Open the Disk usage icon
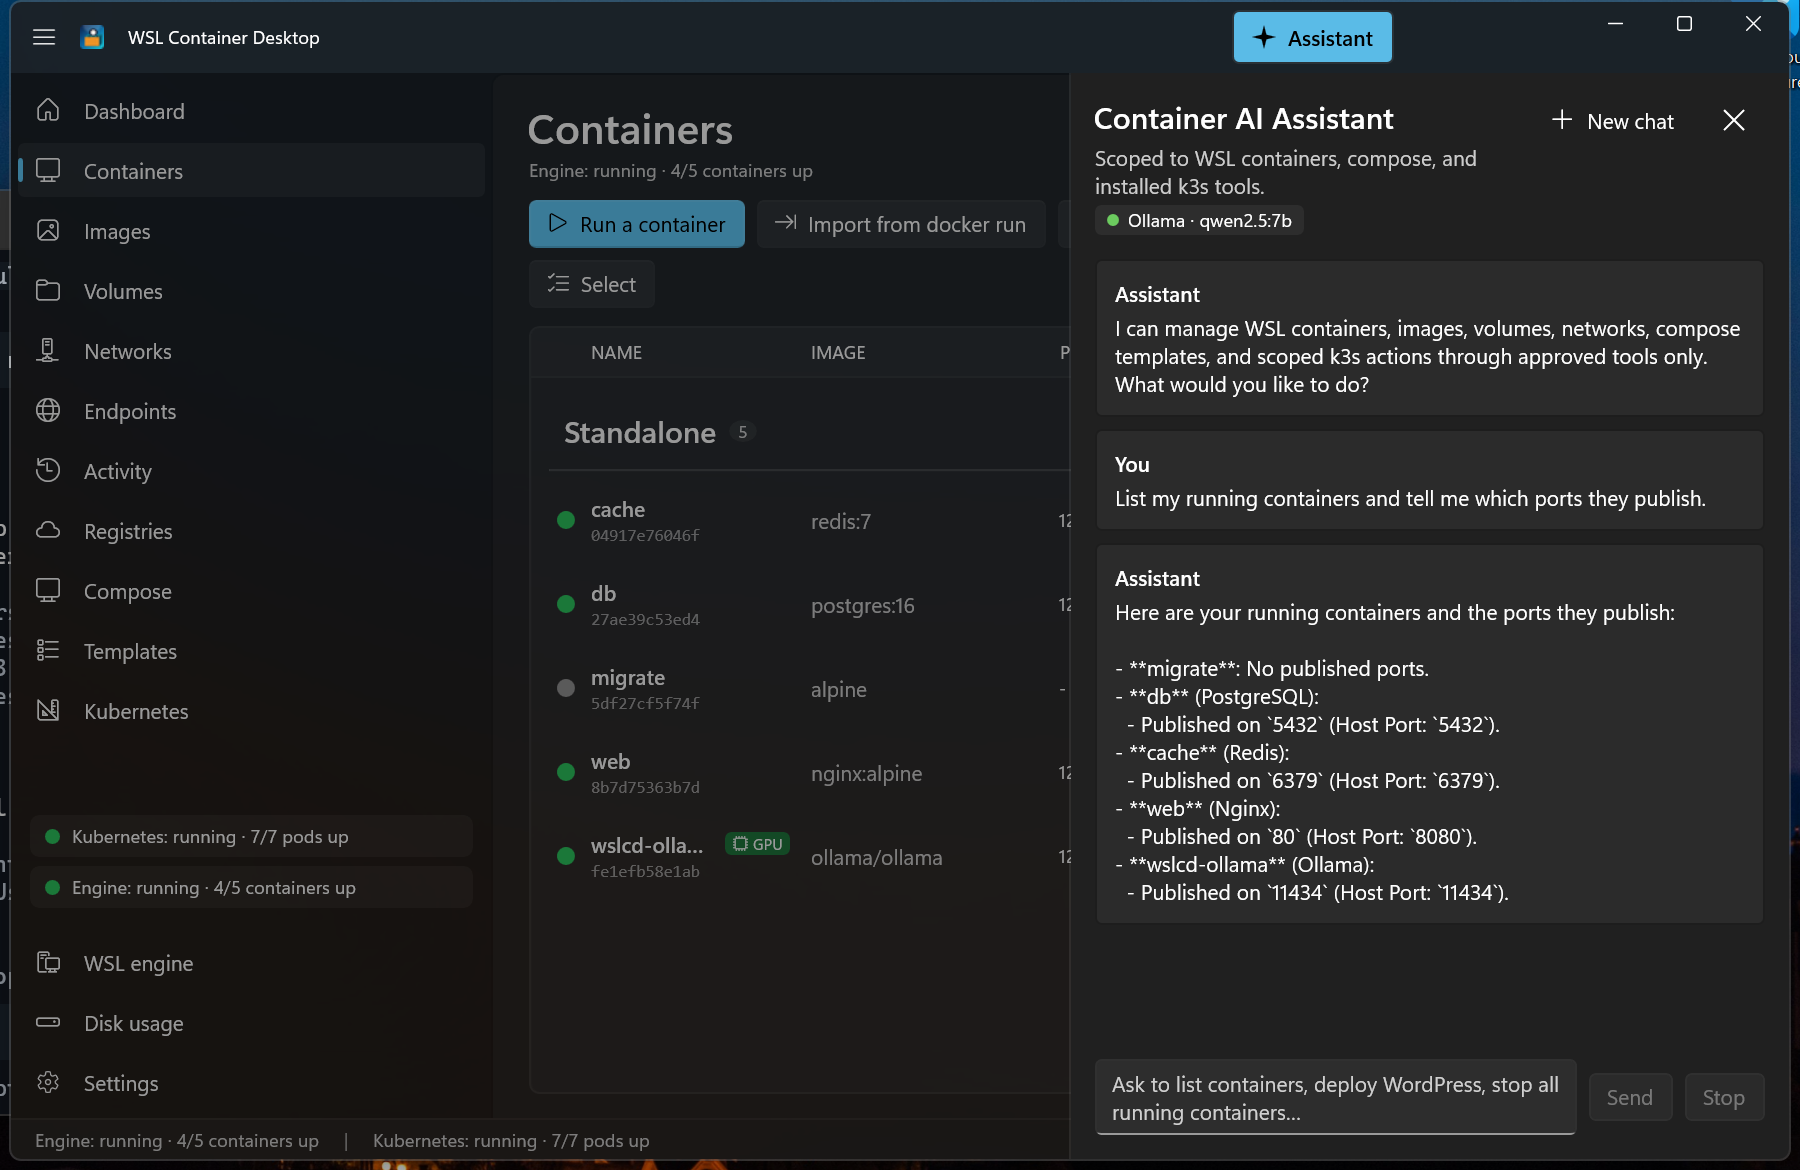The height and width of the screenshot is (1170, 1800). [48, 1022]
